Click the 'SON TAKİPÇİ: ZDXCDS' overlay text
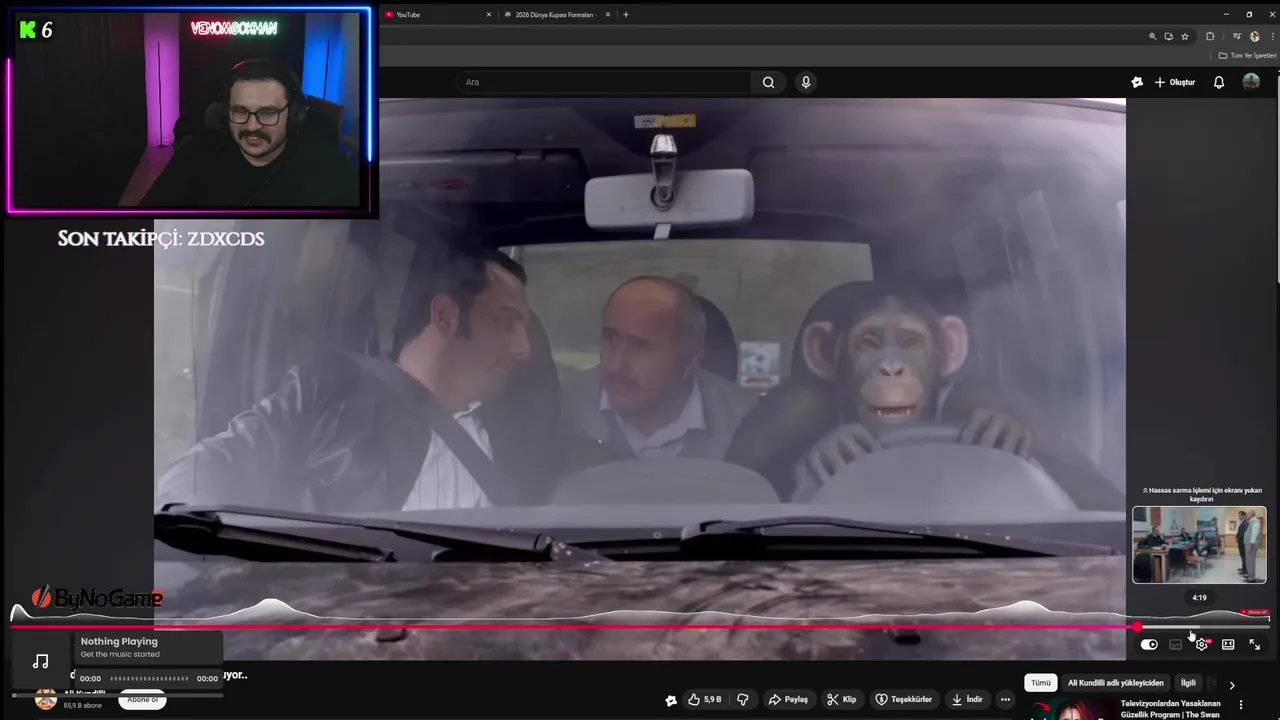Viewport: 1280px width, 720px height. coord(161,238)
